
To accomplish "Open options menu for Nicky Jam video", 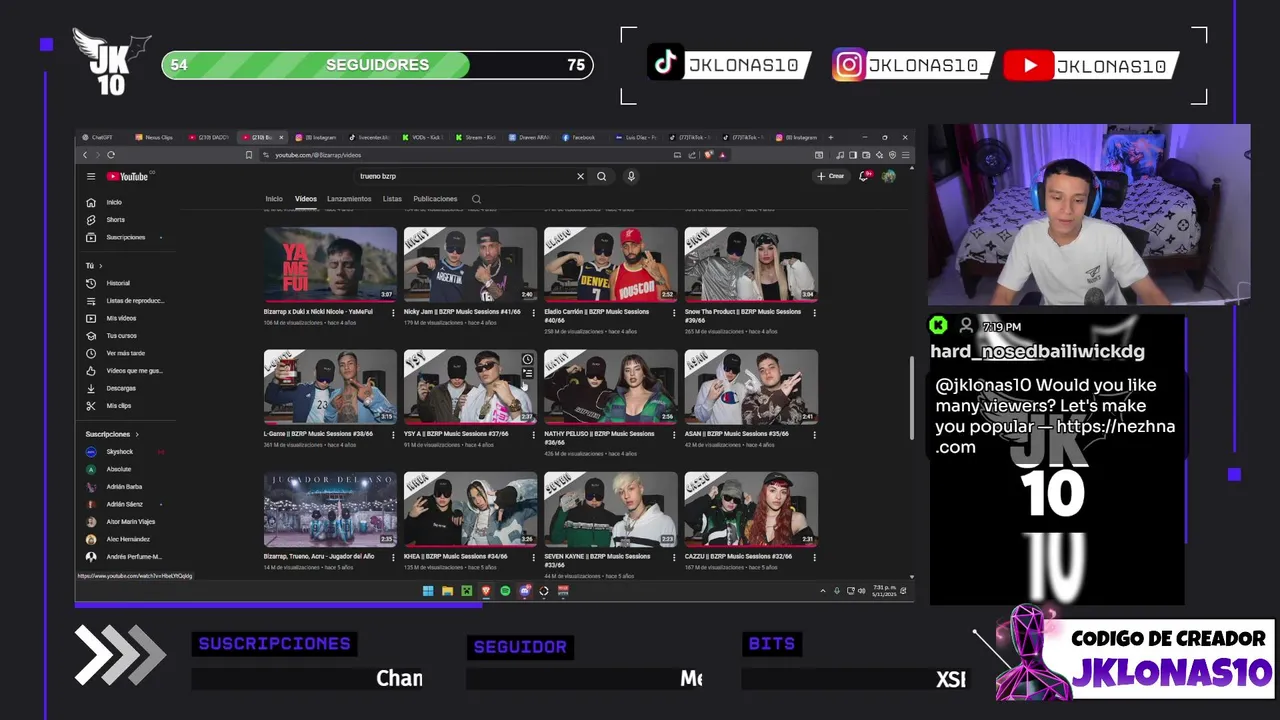I will [x=533, y=313].
